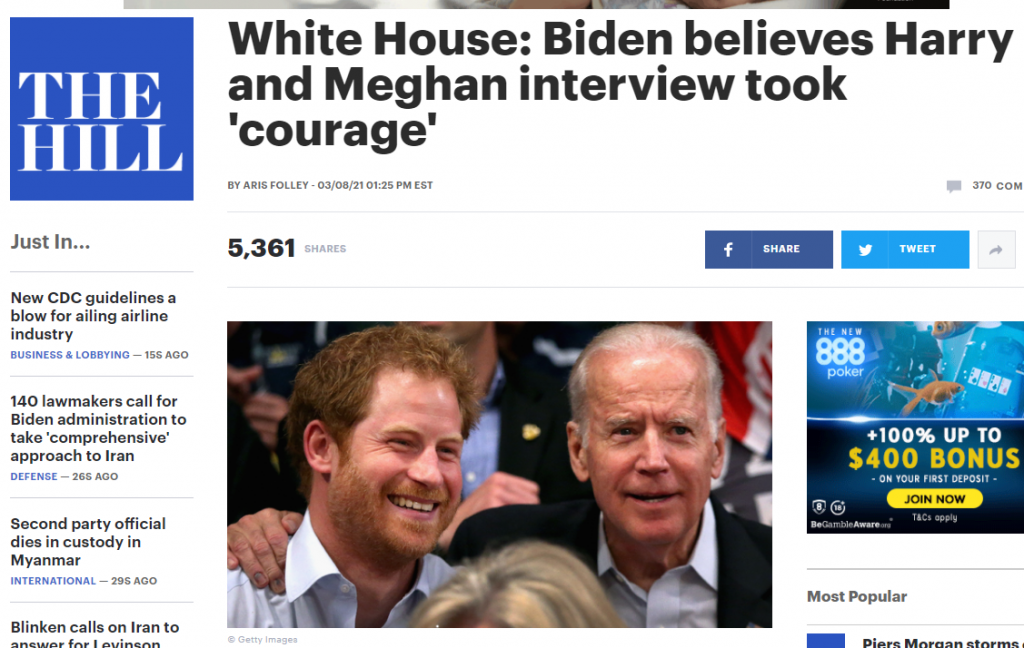Open the 140 lawmakers Iran story
This screenshot has width=1024, height=648.
pos(98,429)
